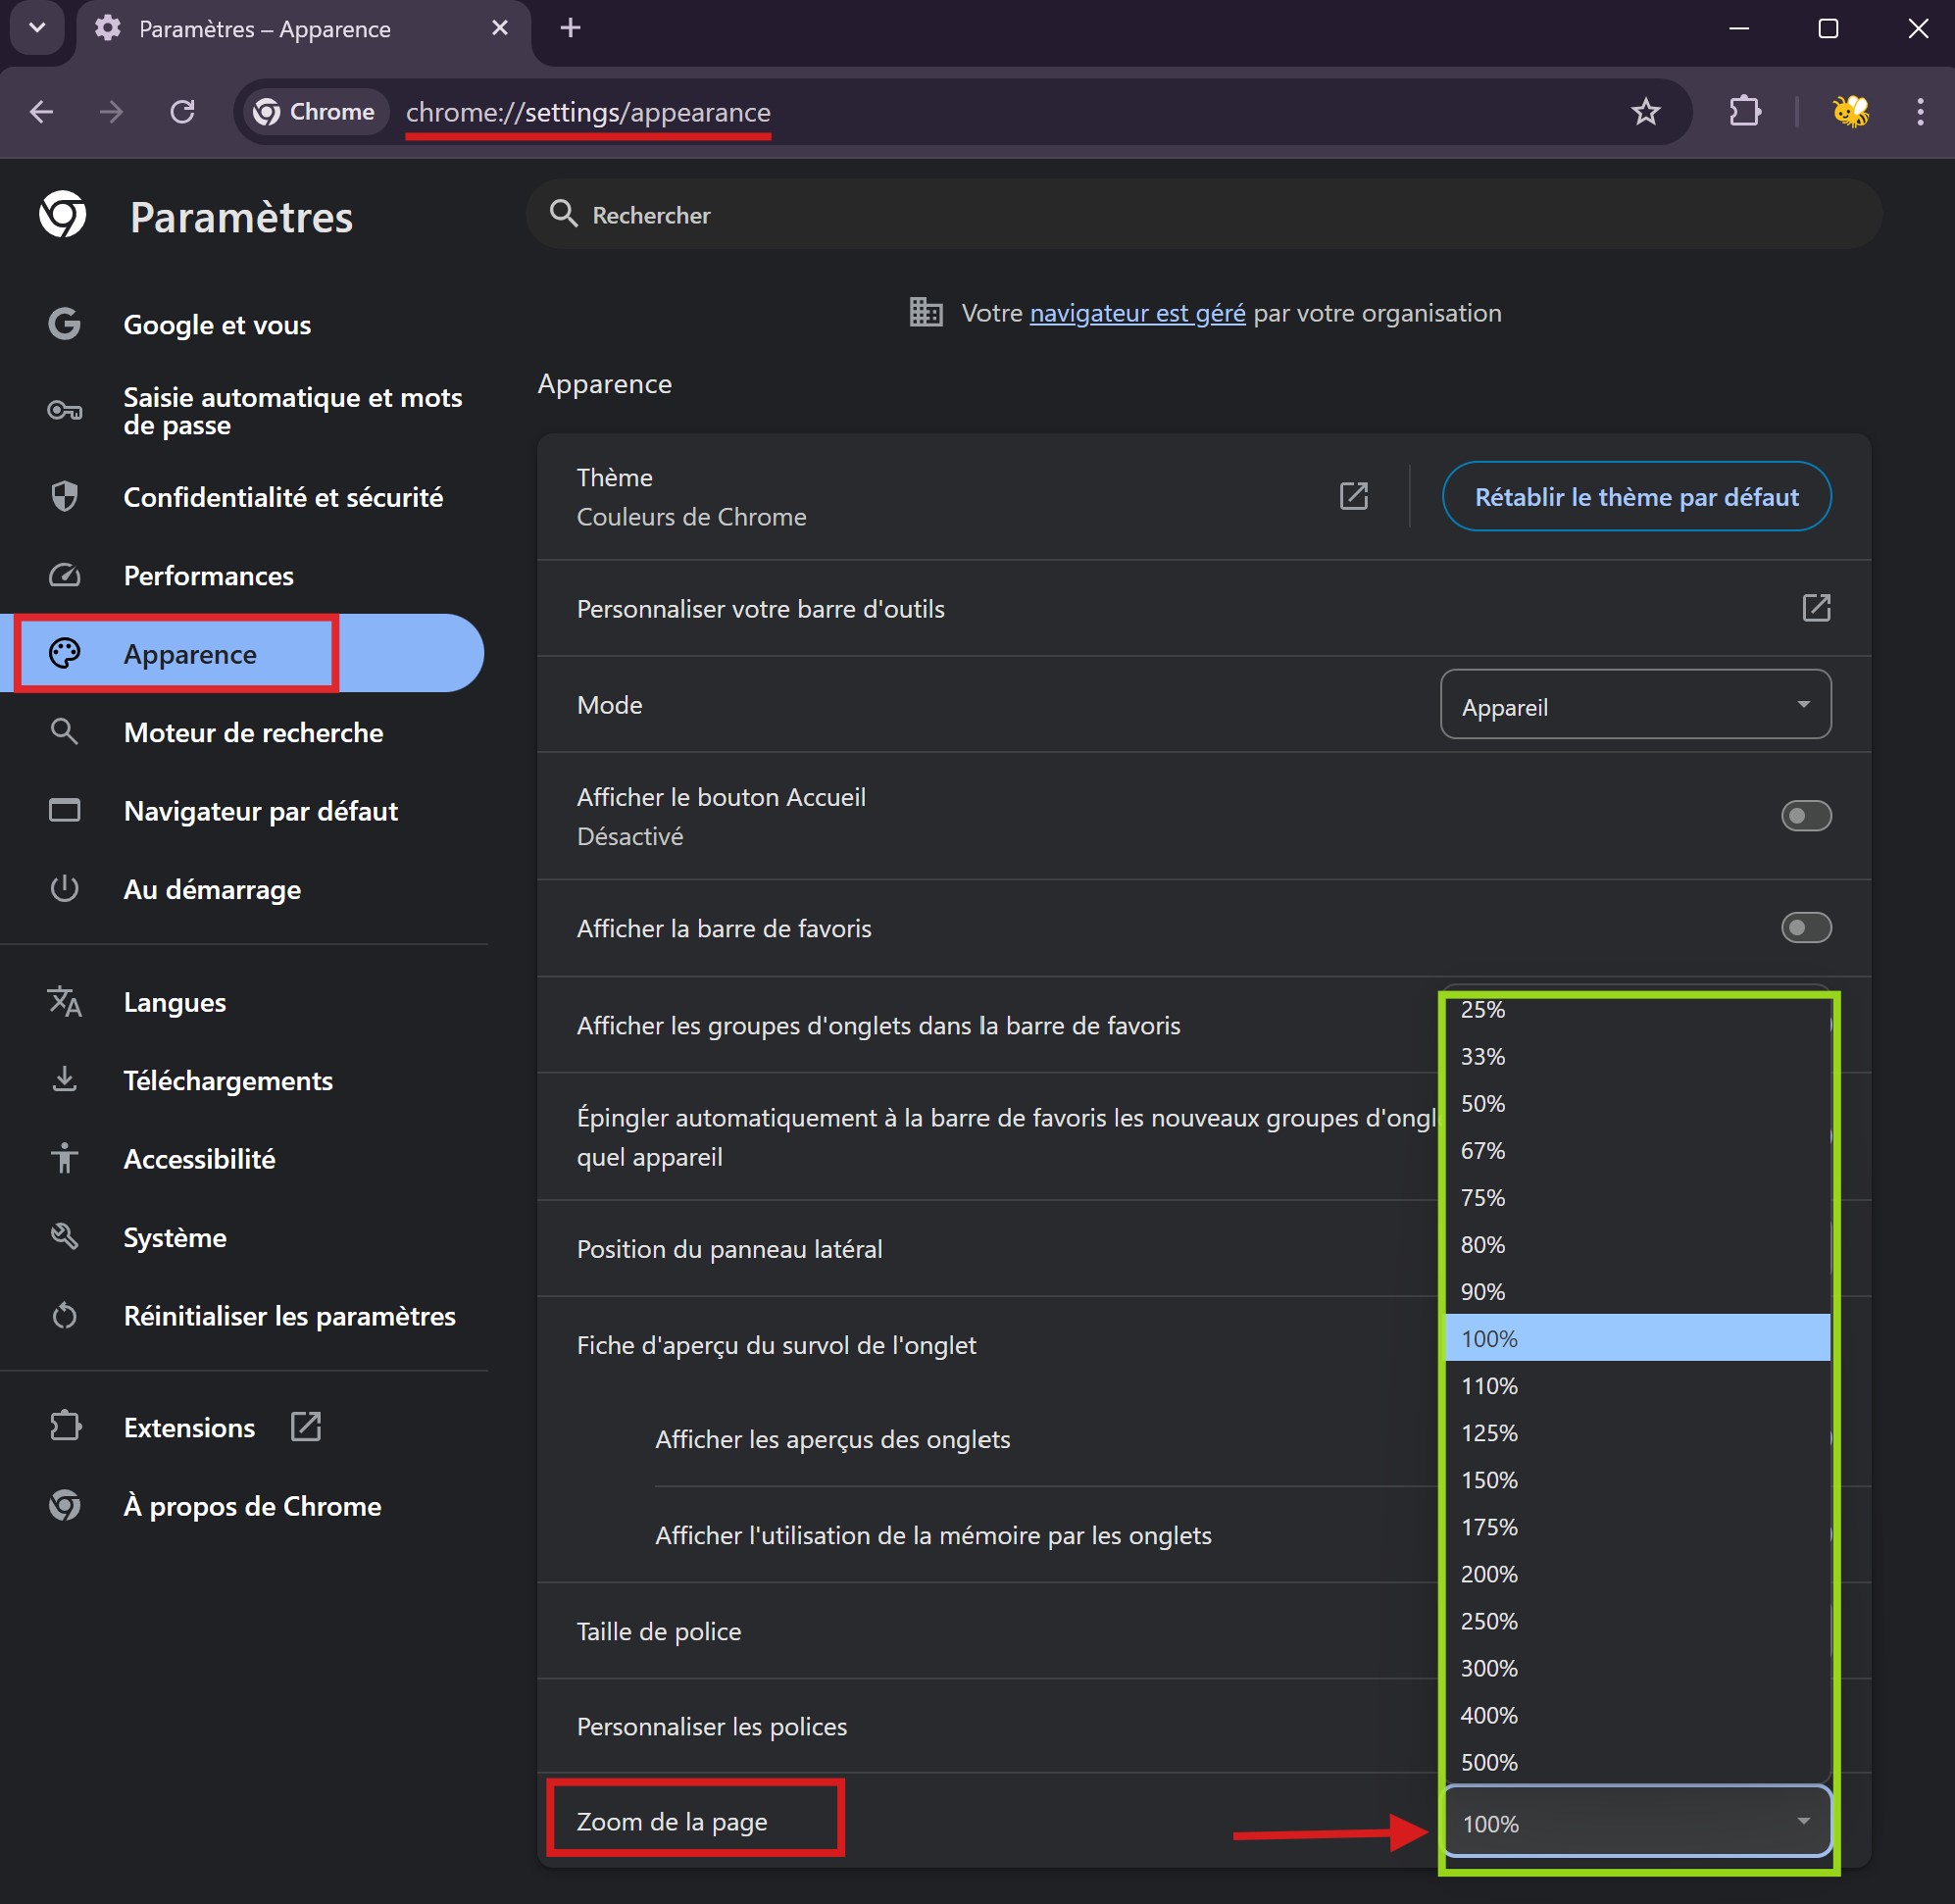Open the Mode Appareil dropdown
This screenshot has width=1955, height=1904.
[x=1635, y=706]
